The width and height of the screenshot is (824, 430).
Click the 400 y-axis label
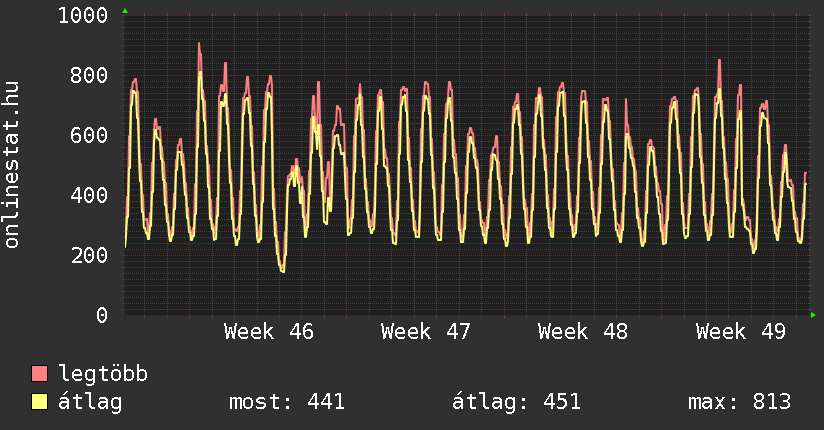pyautogui.click(x=89, y=196)
